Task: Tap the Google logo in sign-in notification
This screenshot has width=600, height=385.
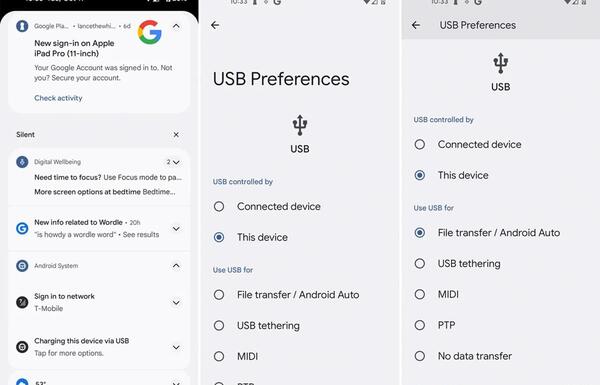Action: coord(150,32)
